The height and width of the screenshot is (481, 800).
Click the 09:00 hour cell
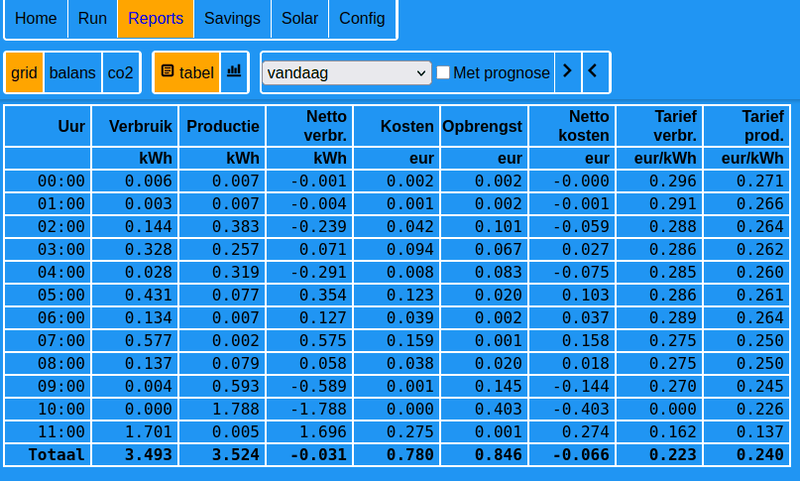(48, 386)
